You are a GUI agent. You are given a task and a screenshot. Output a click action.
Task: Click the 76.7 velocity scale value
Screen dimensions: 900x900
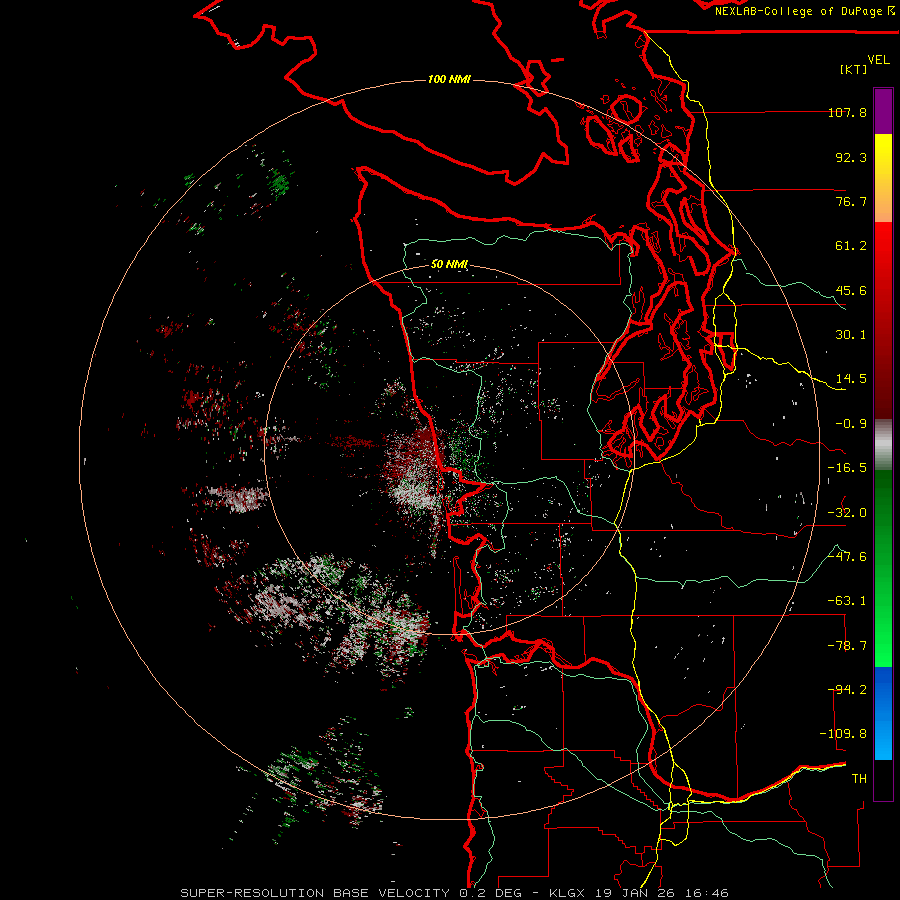coord(851,201)
